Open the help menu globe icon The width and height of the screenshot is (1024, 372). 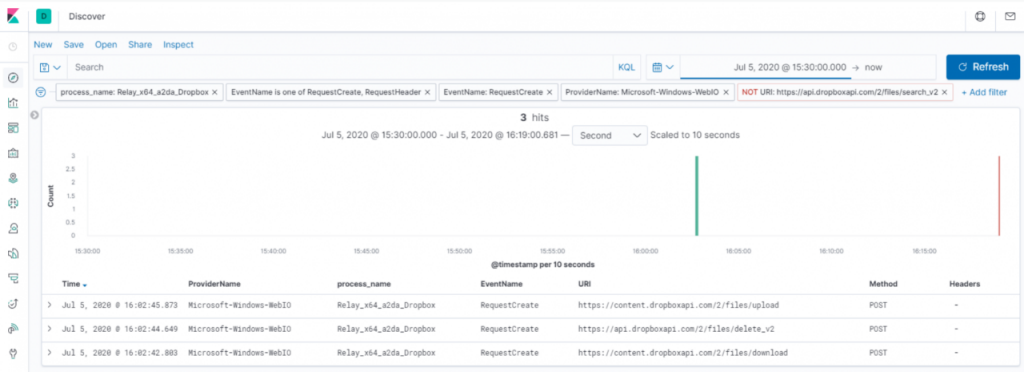(980, 16)
